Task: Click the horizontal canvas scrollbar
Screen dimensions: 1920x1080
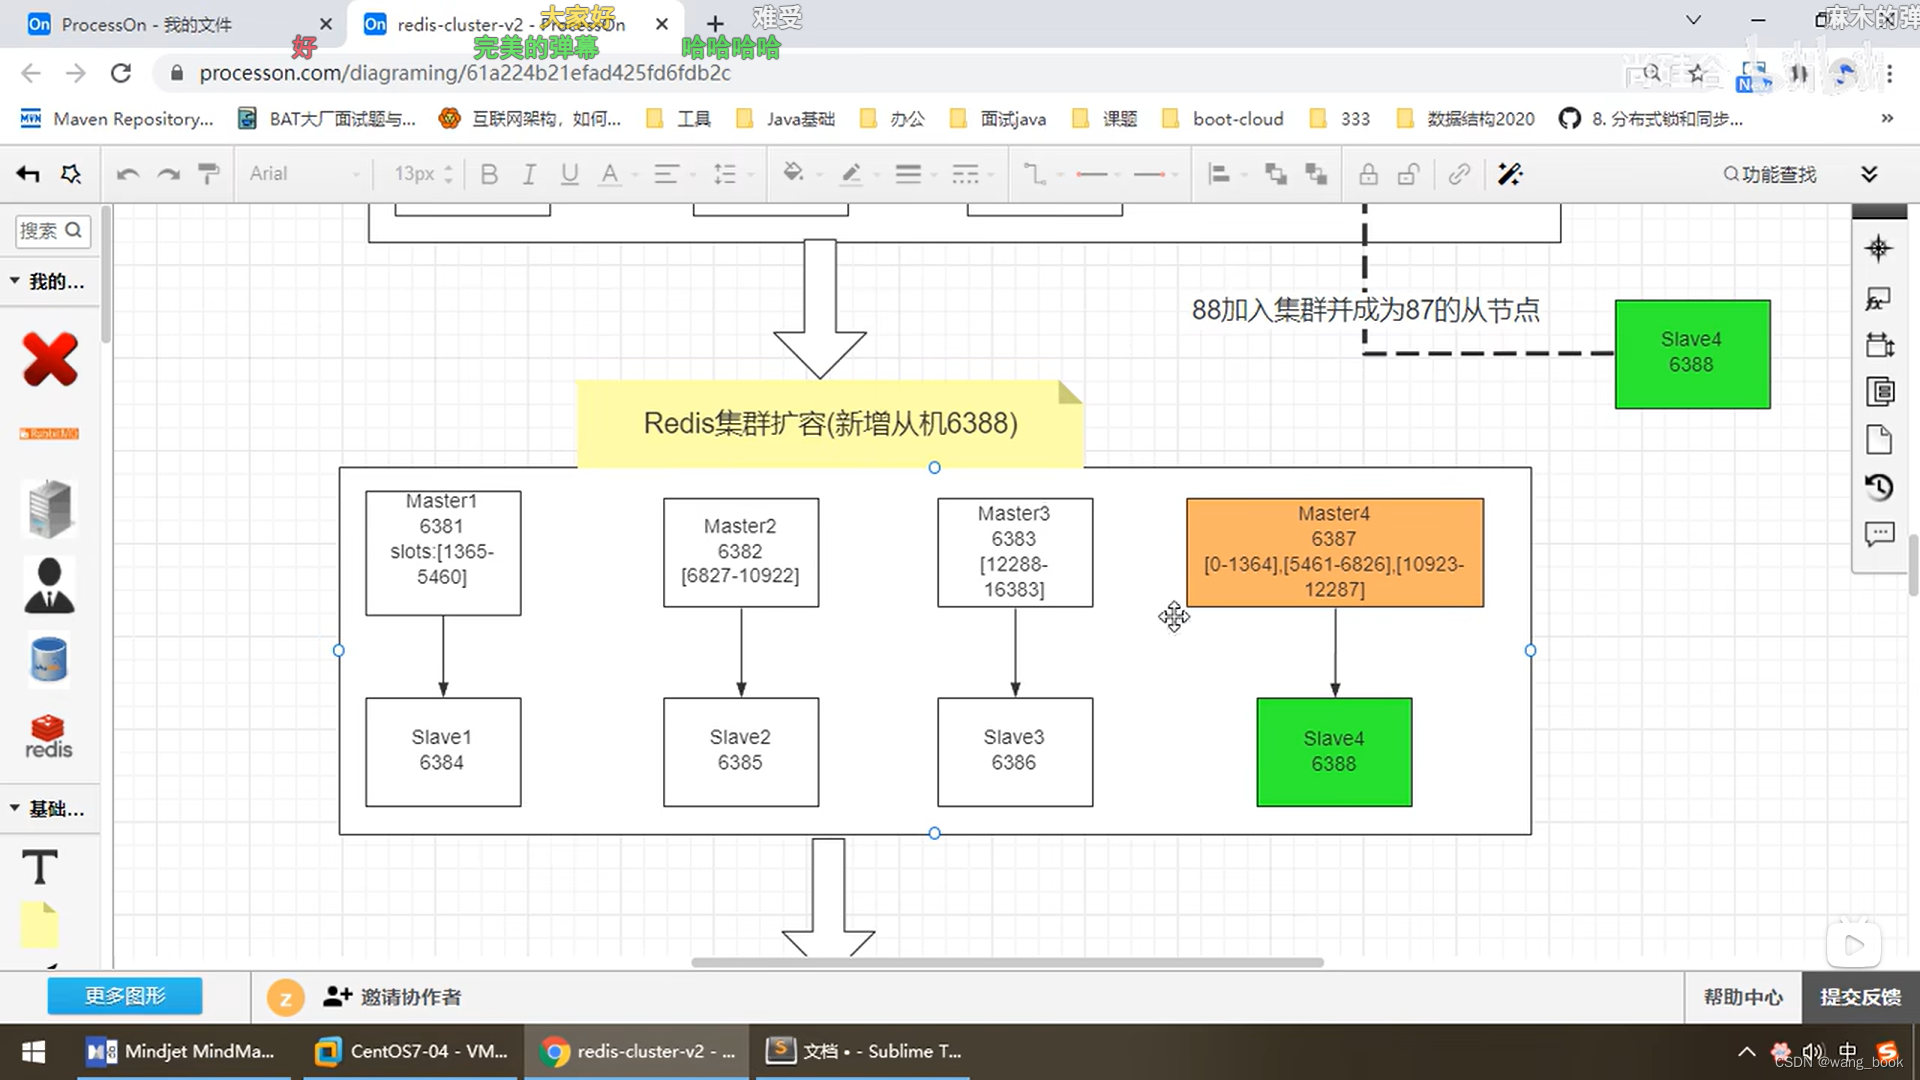Action: 1007,962
